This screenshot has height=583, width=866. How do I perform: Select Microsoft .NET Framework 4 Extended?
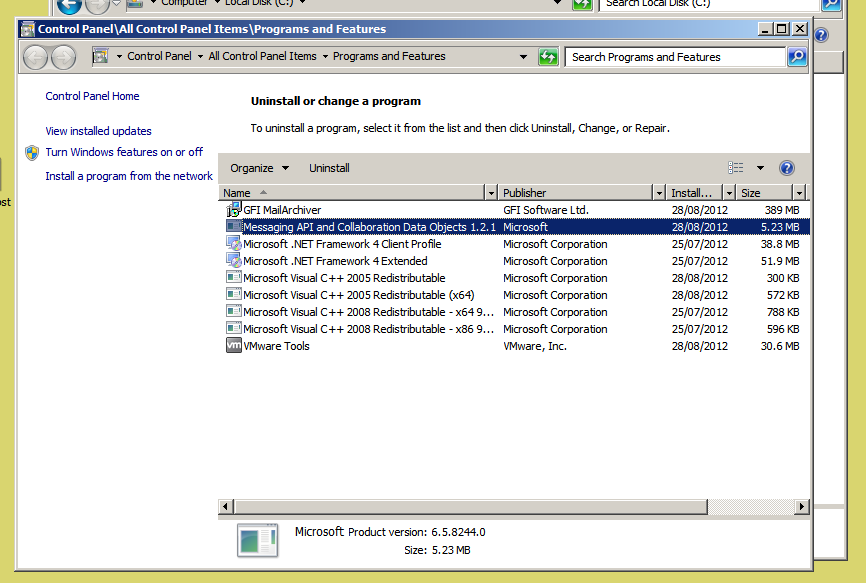[x=514, y=261]
